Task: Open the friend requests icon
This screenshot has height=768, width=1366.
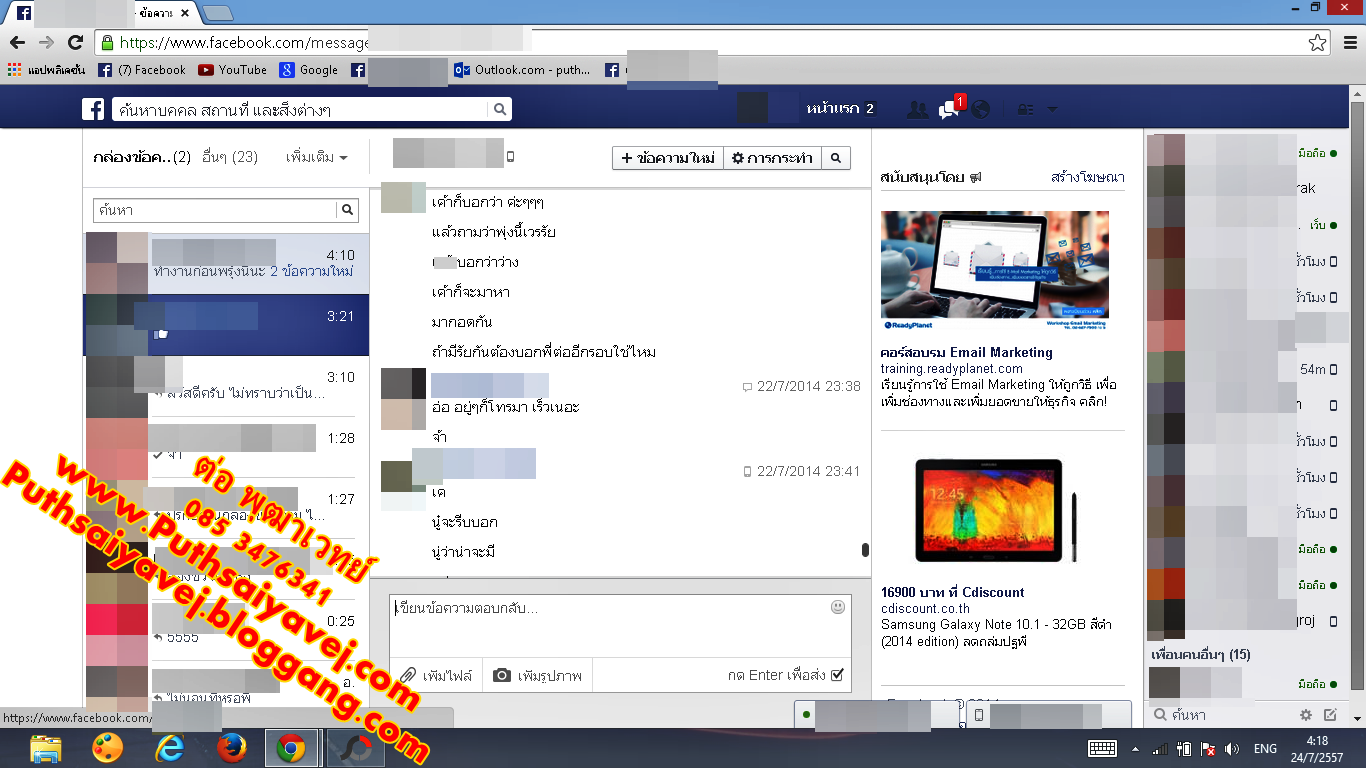Action: pos(917,109)
